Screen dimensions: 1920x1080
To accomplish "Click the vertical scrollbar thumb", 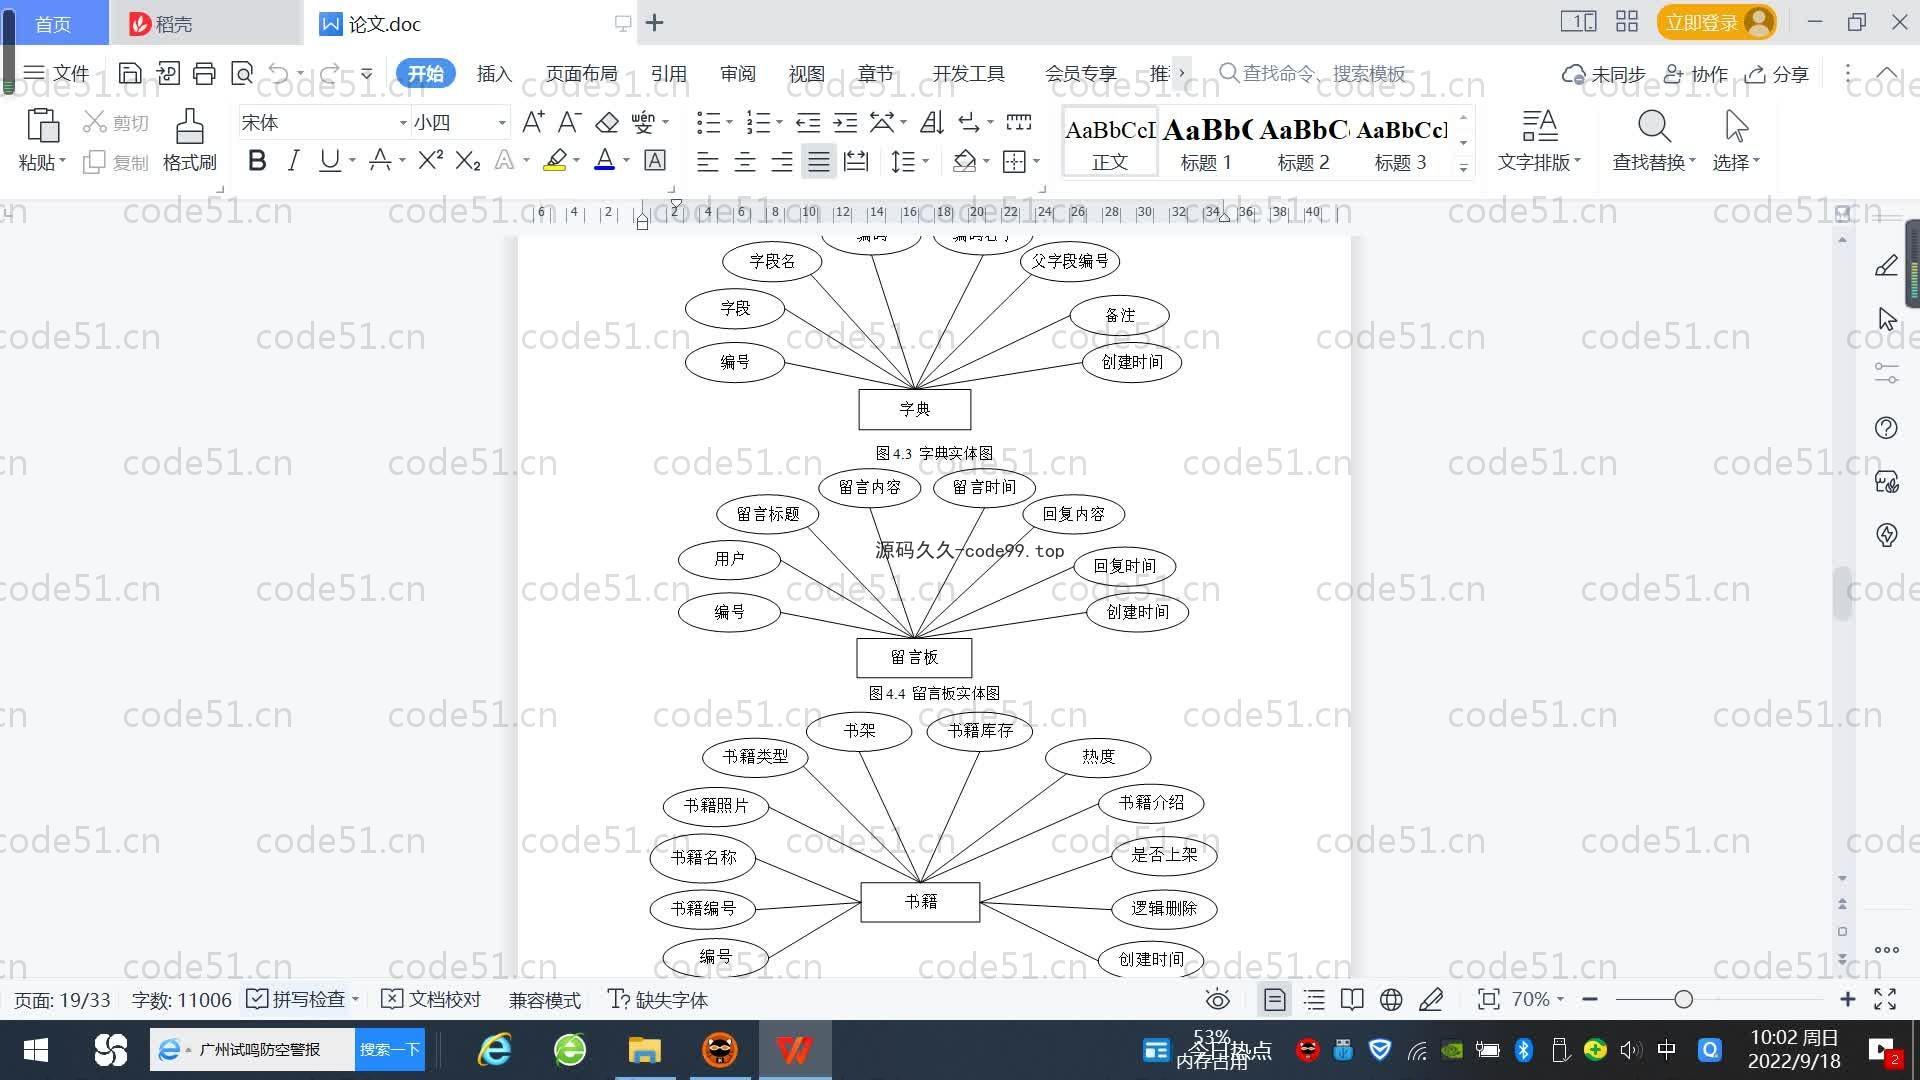I will tap(1842, 594).
